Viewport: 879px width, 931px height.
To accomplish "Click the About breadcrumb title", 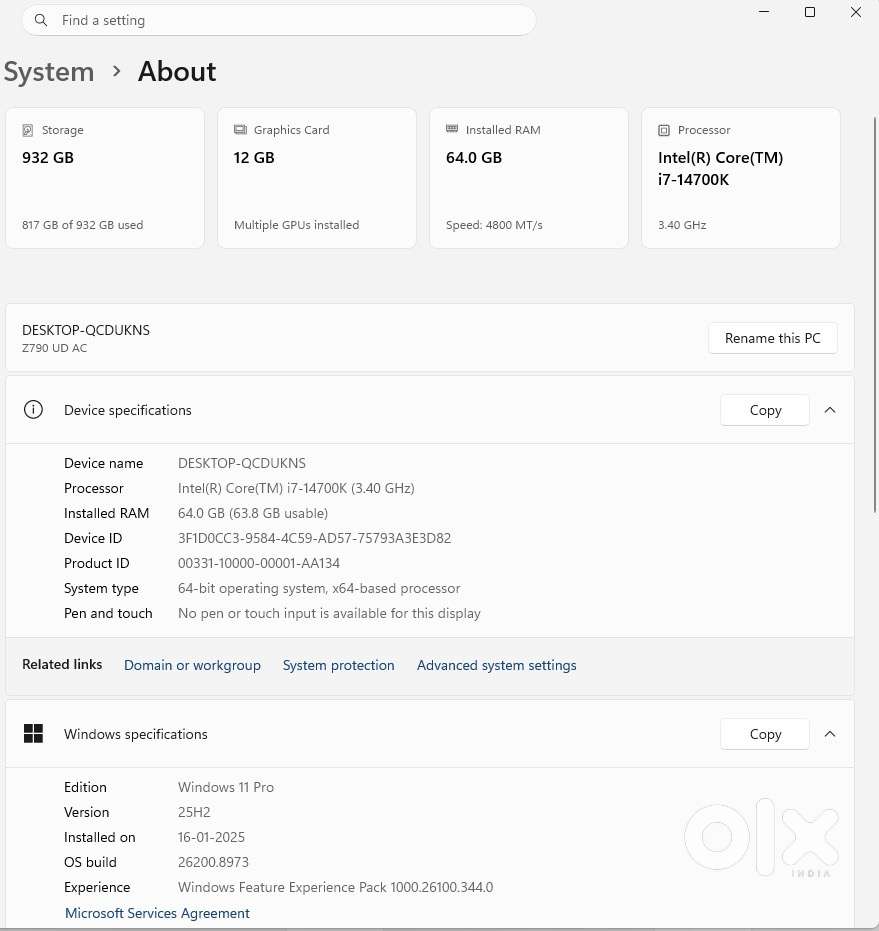I will (177, 71).
